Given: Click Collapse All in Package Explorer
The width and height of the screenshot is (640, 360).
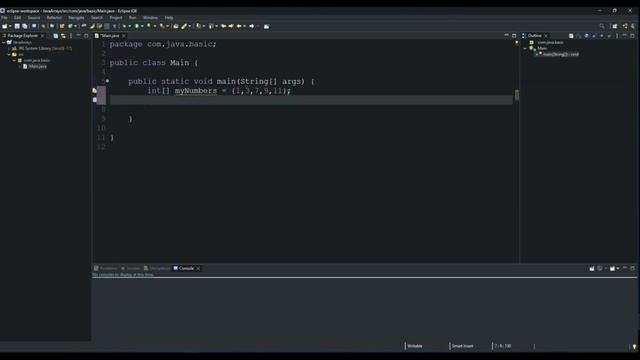Looking at the screenshot, I should pyautogui.click(x=56, y=36).
